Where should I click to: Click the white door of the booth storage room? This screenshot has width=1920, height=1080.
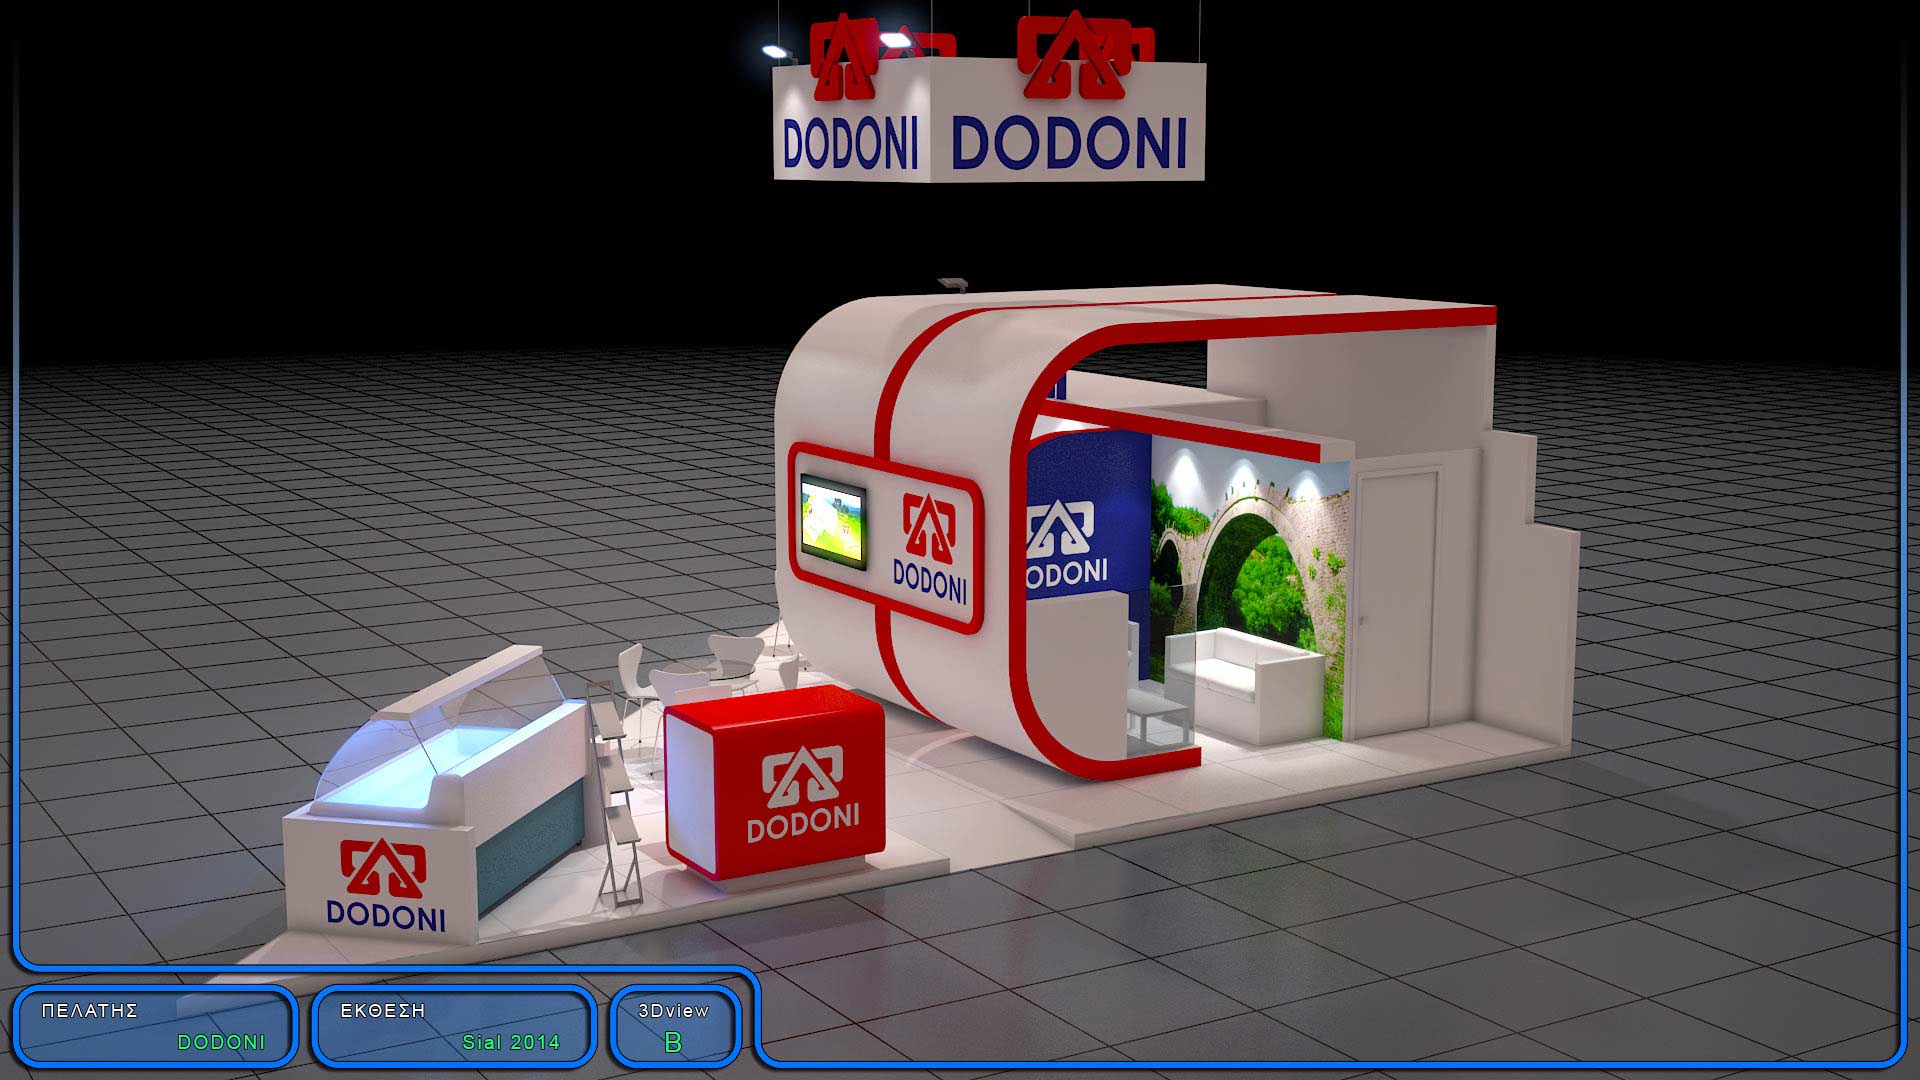click(x=1395, y=603)
